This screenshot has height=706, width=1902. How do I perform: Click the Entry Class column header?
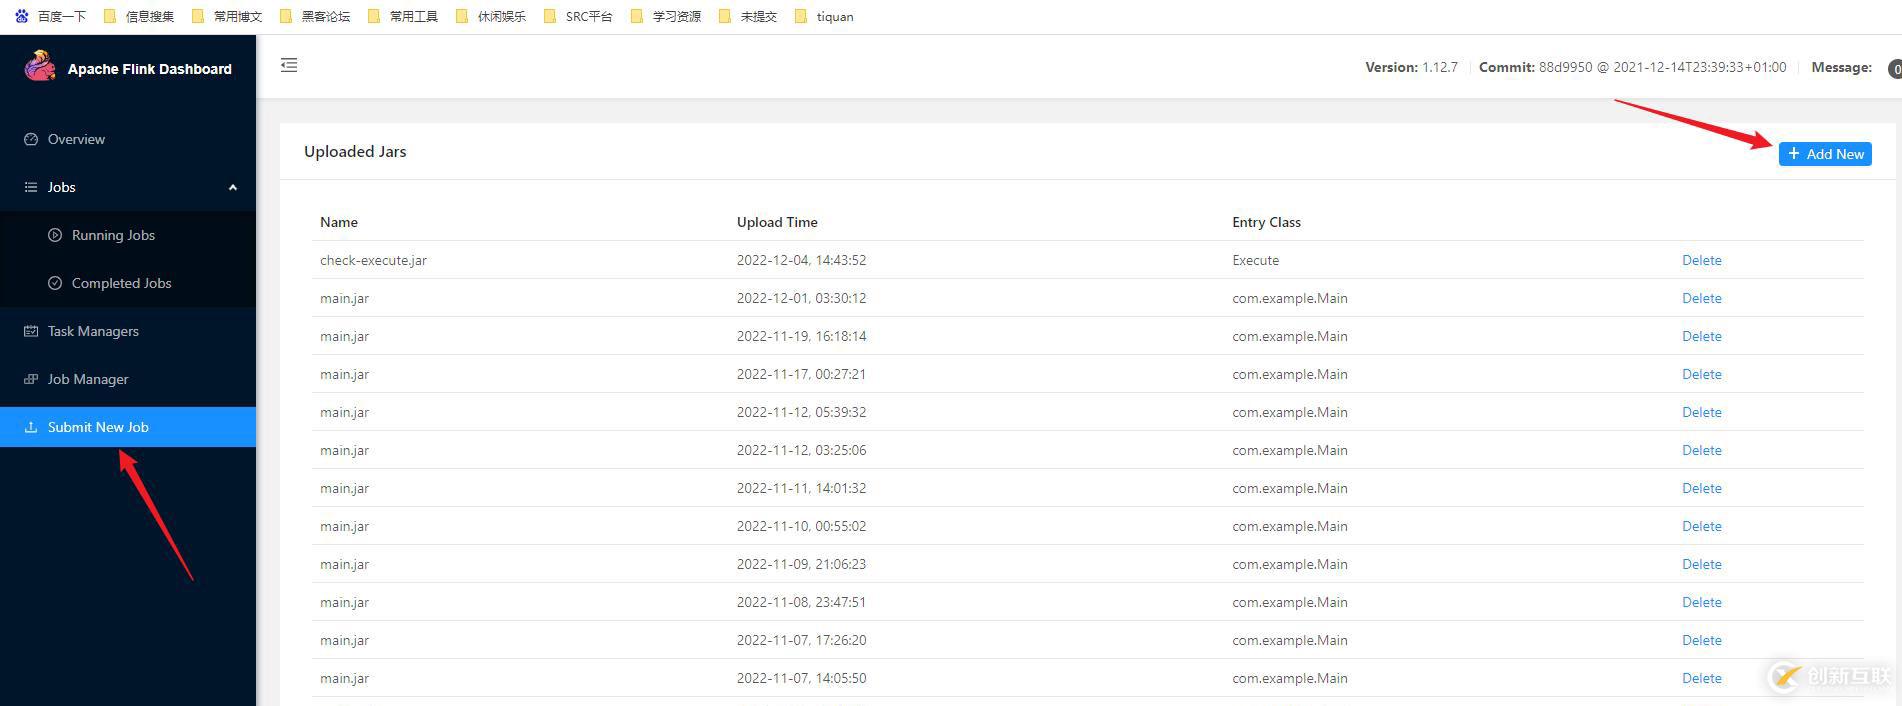[x=1266, y=222]
